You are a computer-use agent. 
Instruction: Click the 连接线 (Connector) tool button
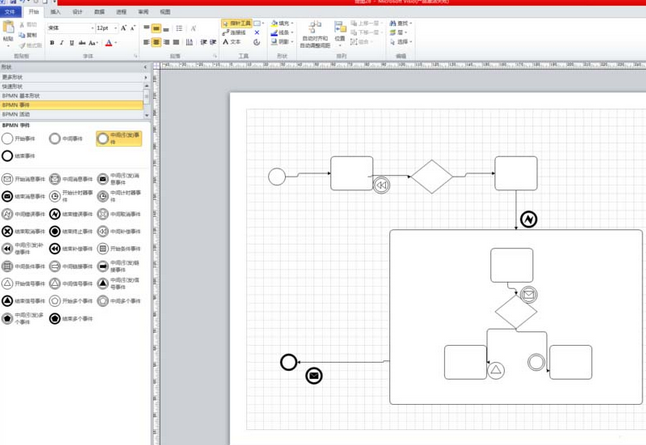click(x=236, y=33)
